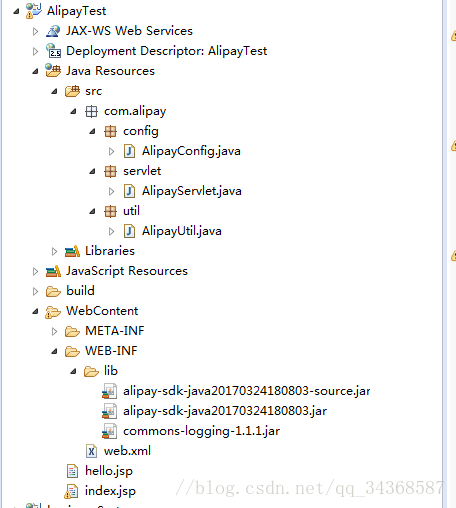Click the JAX-WS Web Services icon
This screenshot has height=508, width=456.
[x=53, y=31]
